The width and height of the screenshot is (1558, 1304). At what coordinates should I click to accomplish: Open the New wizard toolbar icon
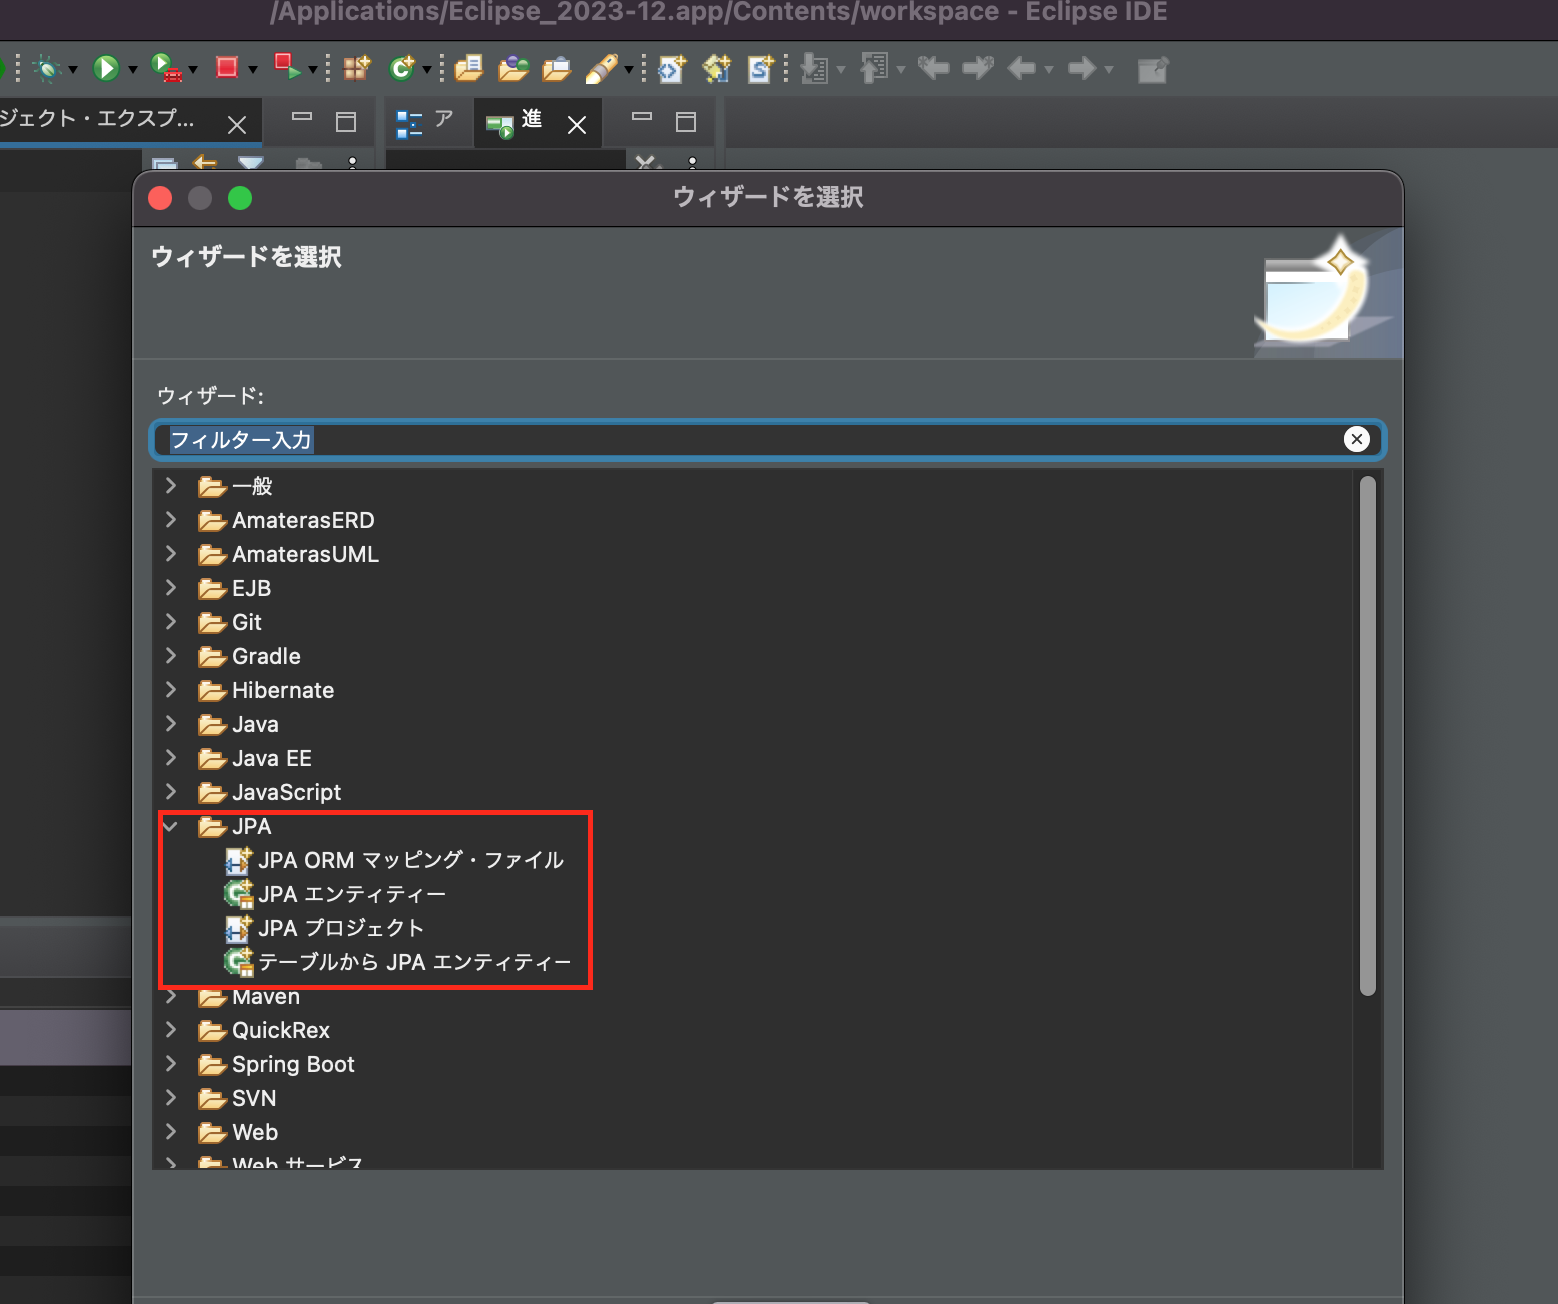click(356, 68)
